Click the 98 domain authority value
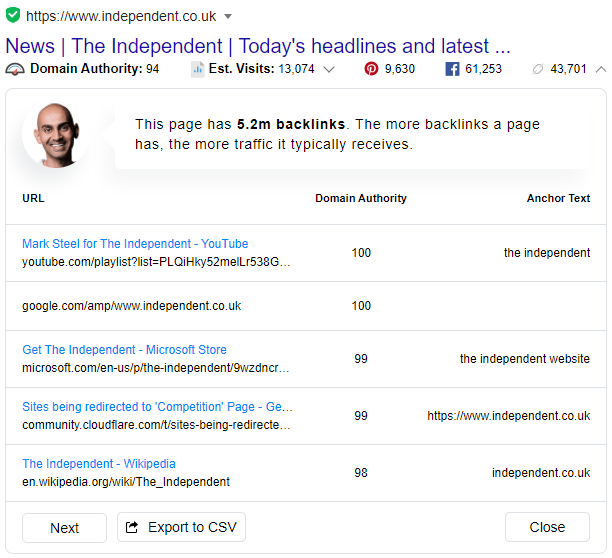The image size is (612, 558). click(x=361, y=473)
